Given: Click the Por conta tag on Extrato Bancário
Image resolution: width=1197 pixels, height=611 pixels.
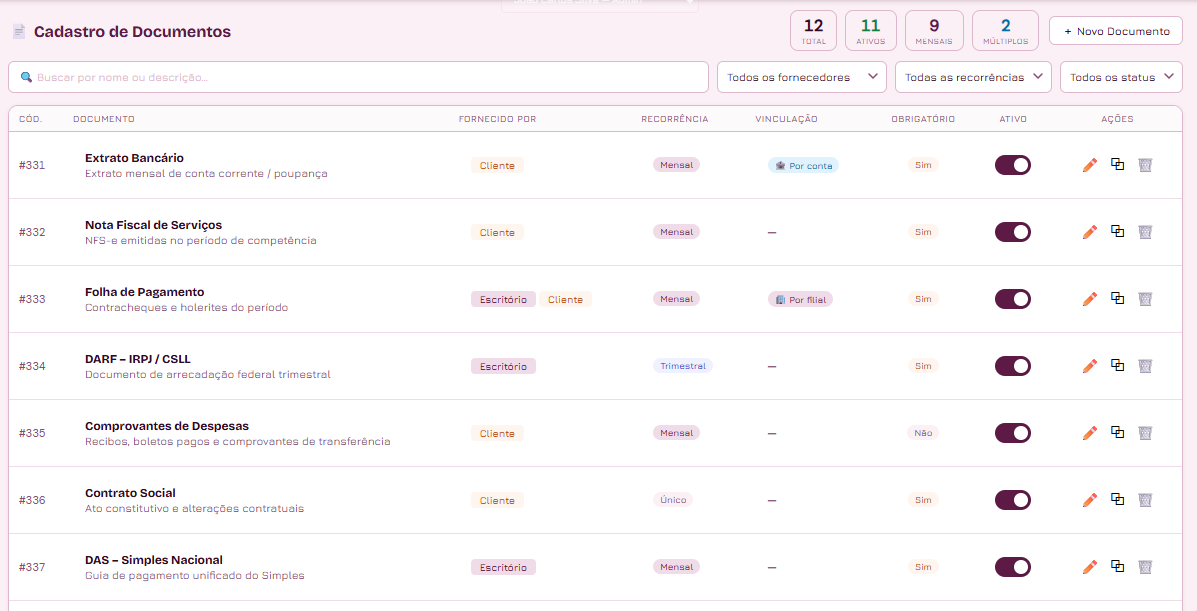Looking at the screenshot, I should coord(803,166).
